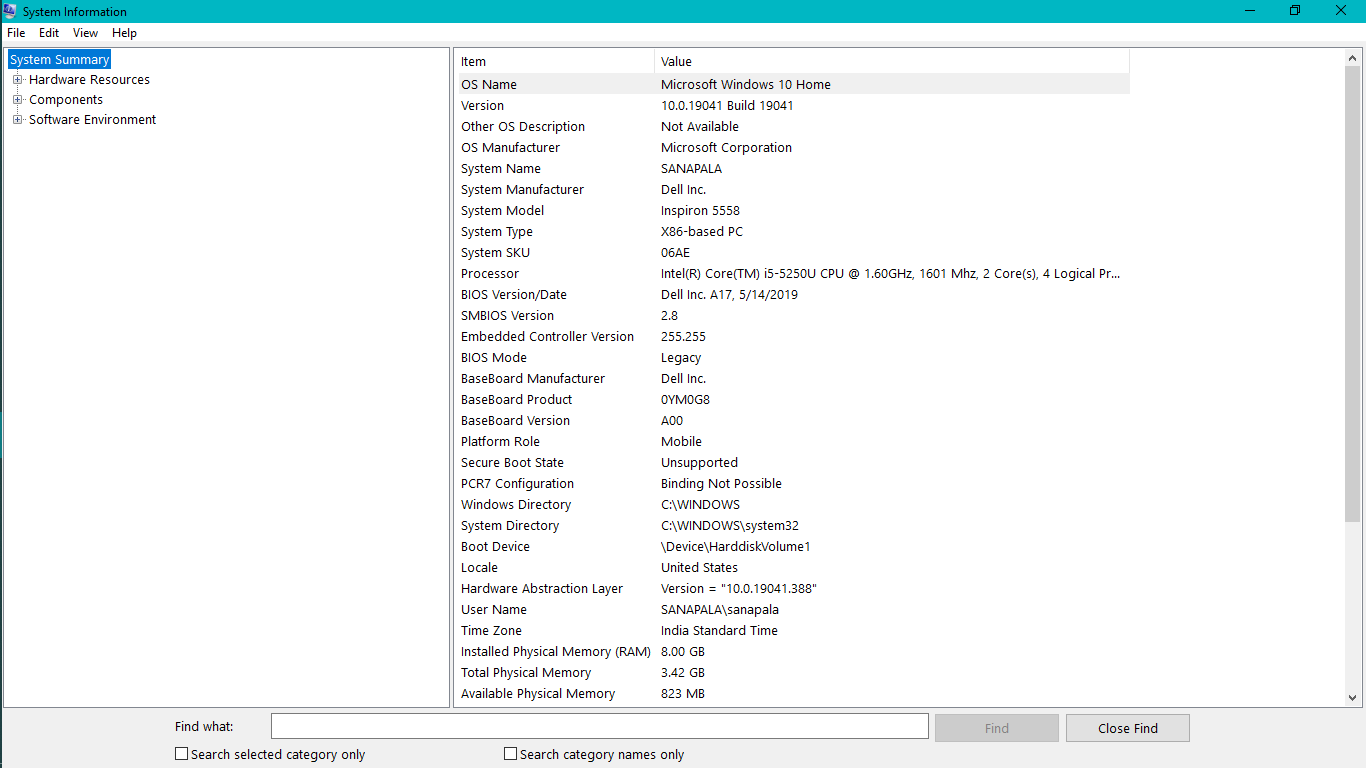Click value 10.0.19041 Build 19041
The image size is (1366, 768).
(x=727, y=106)
